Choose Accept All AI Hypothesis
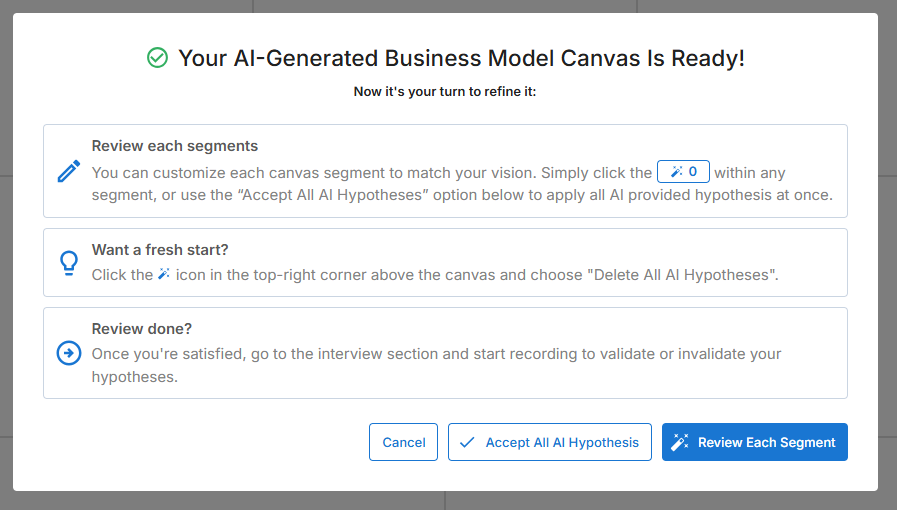The height and width of the screenshot is (510, 897). pos(550,442)
